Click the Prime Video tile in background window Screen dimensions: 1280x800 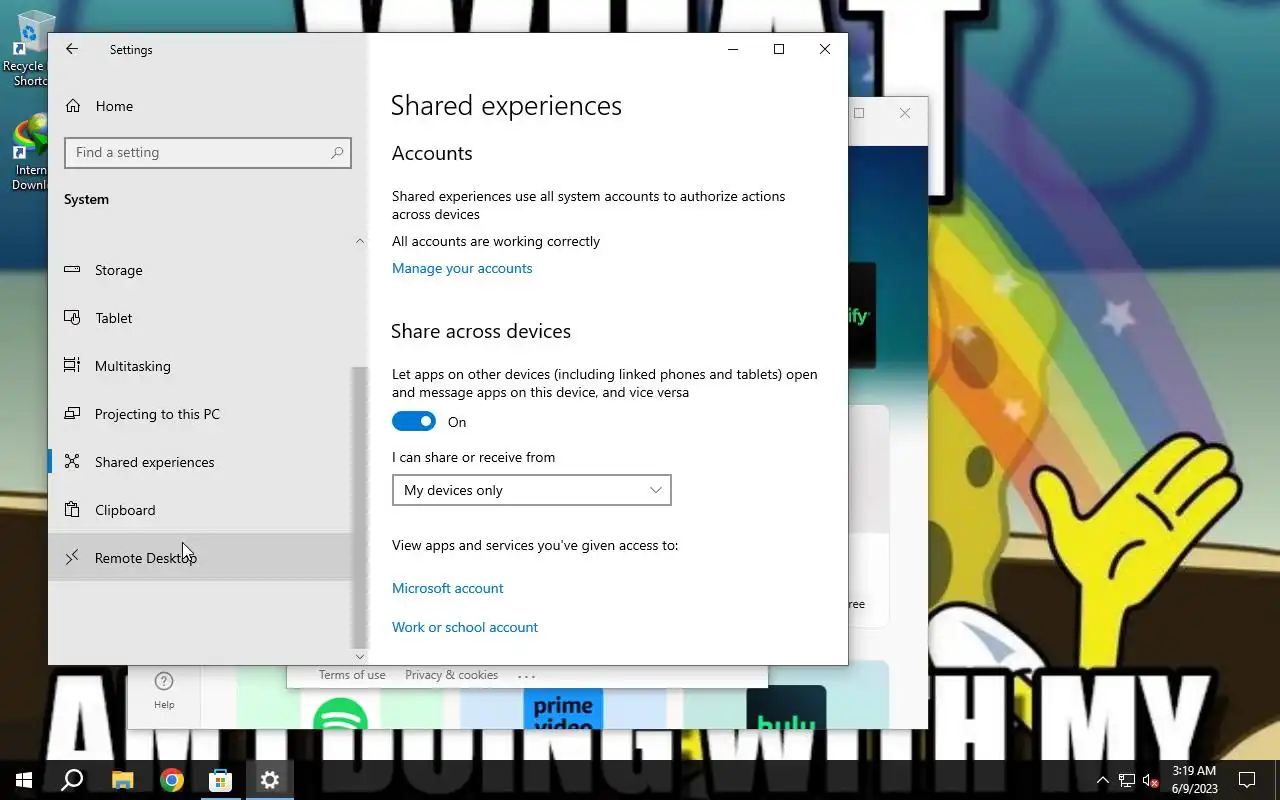tap(563, 708)
